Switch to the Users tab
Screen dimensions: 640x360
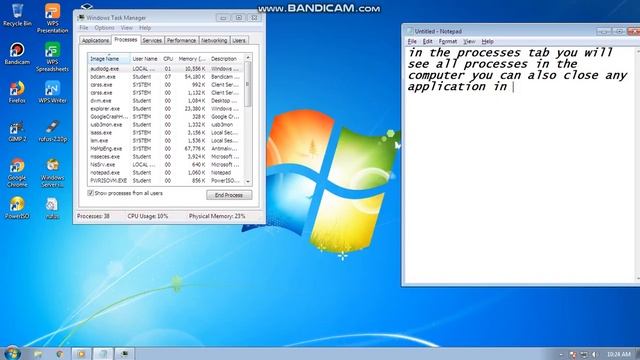[239, 40]
